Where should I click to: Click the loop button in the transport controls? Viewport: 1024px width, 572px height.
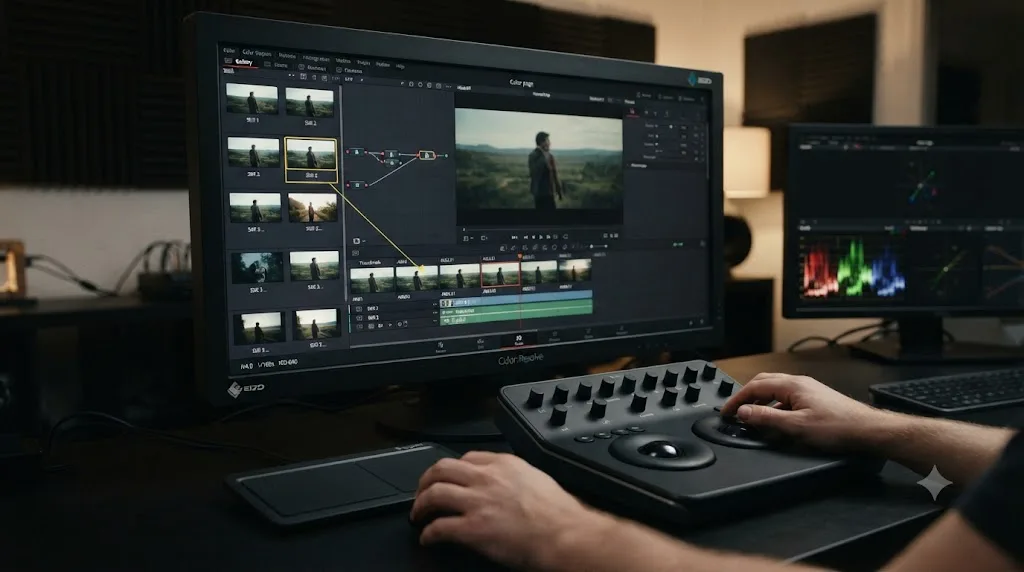[566, 236]
